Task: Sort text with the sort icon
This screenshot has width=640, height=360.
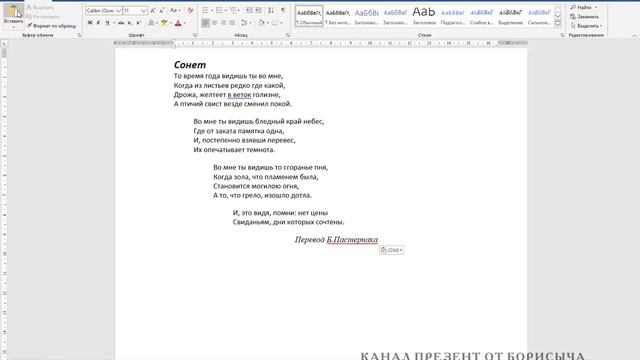Action: coord(271,10)
